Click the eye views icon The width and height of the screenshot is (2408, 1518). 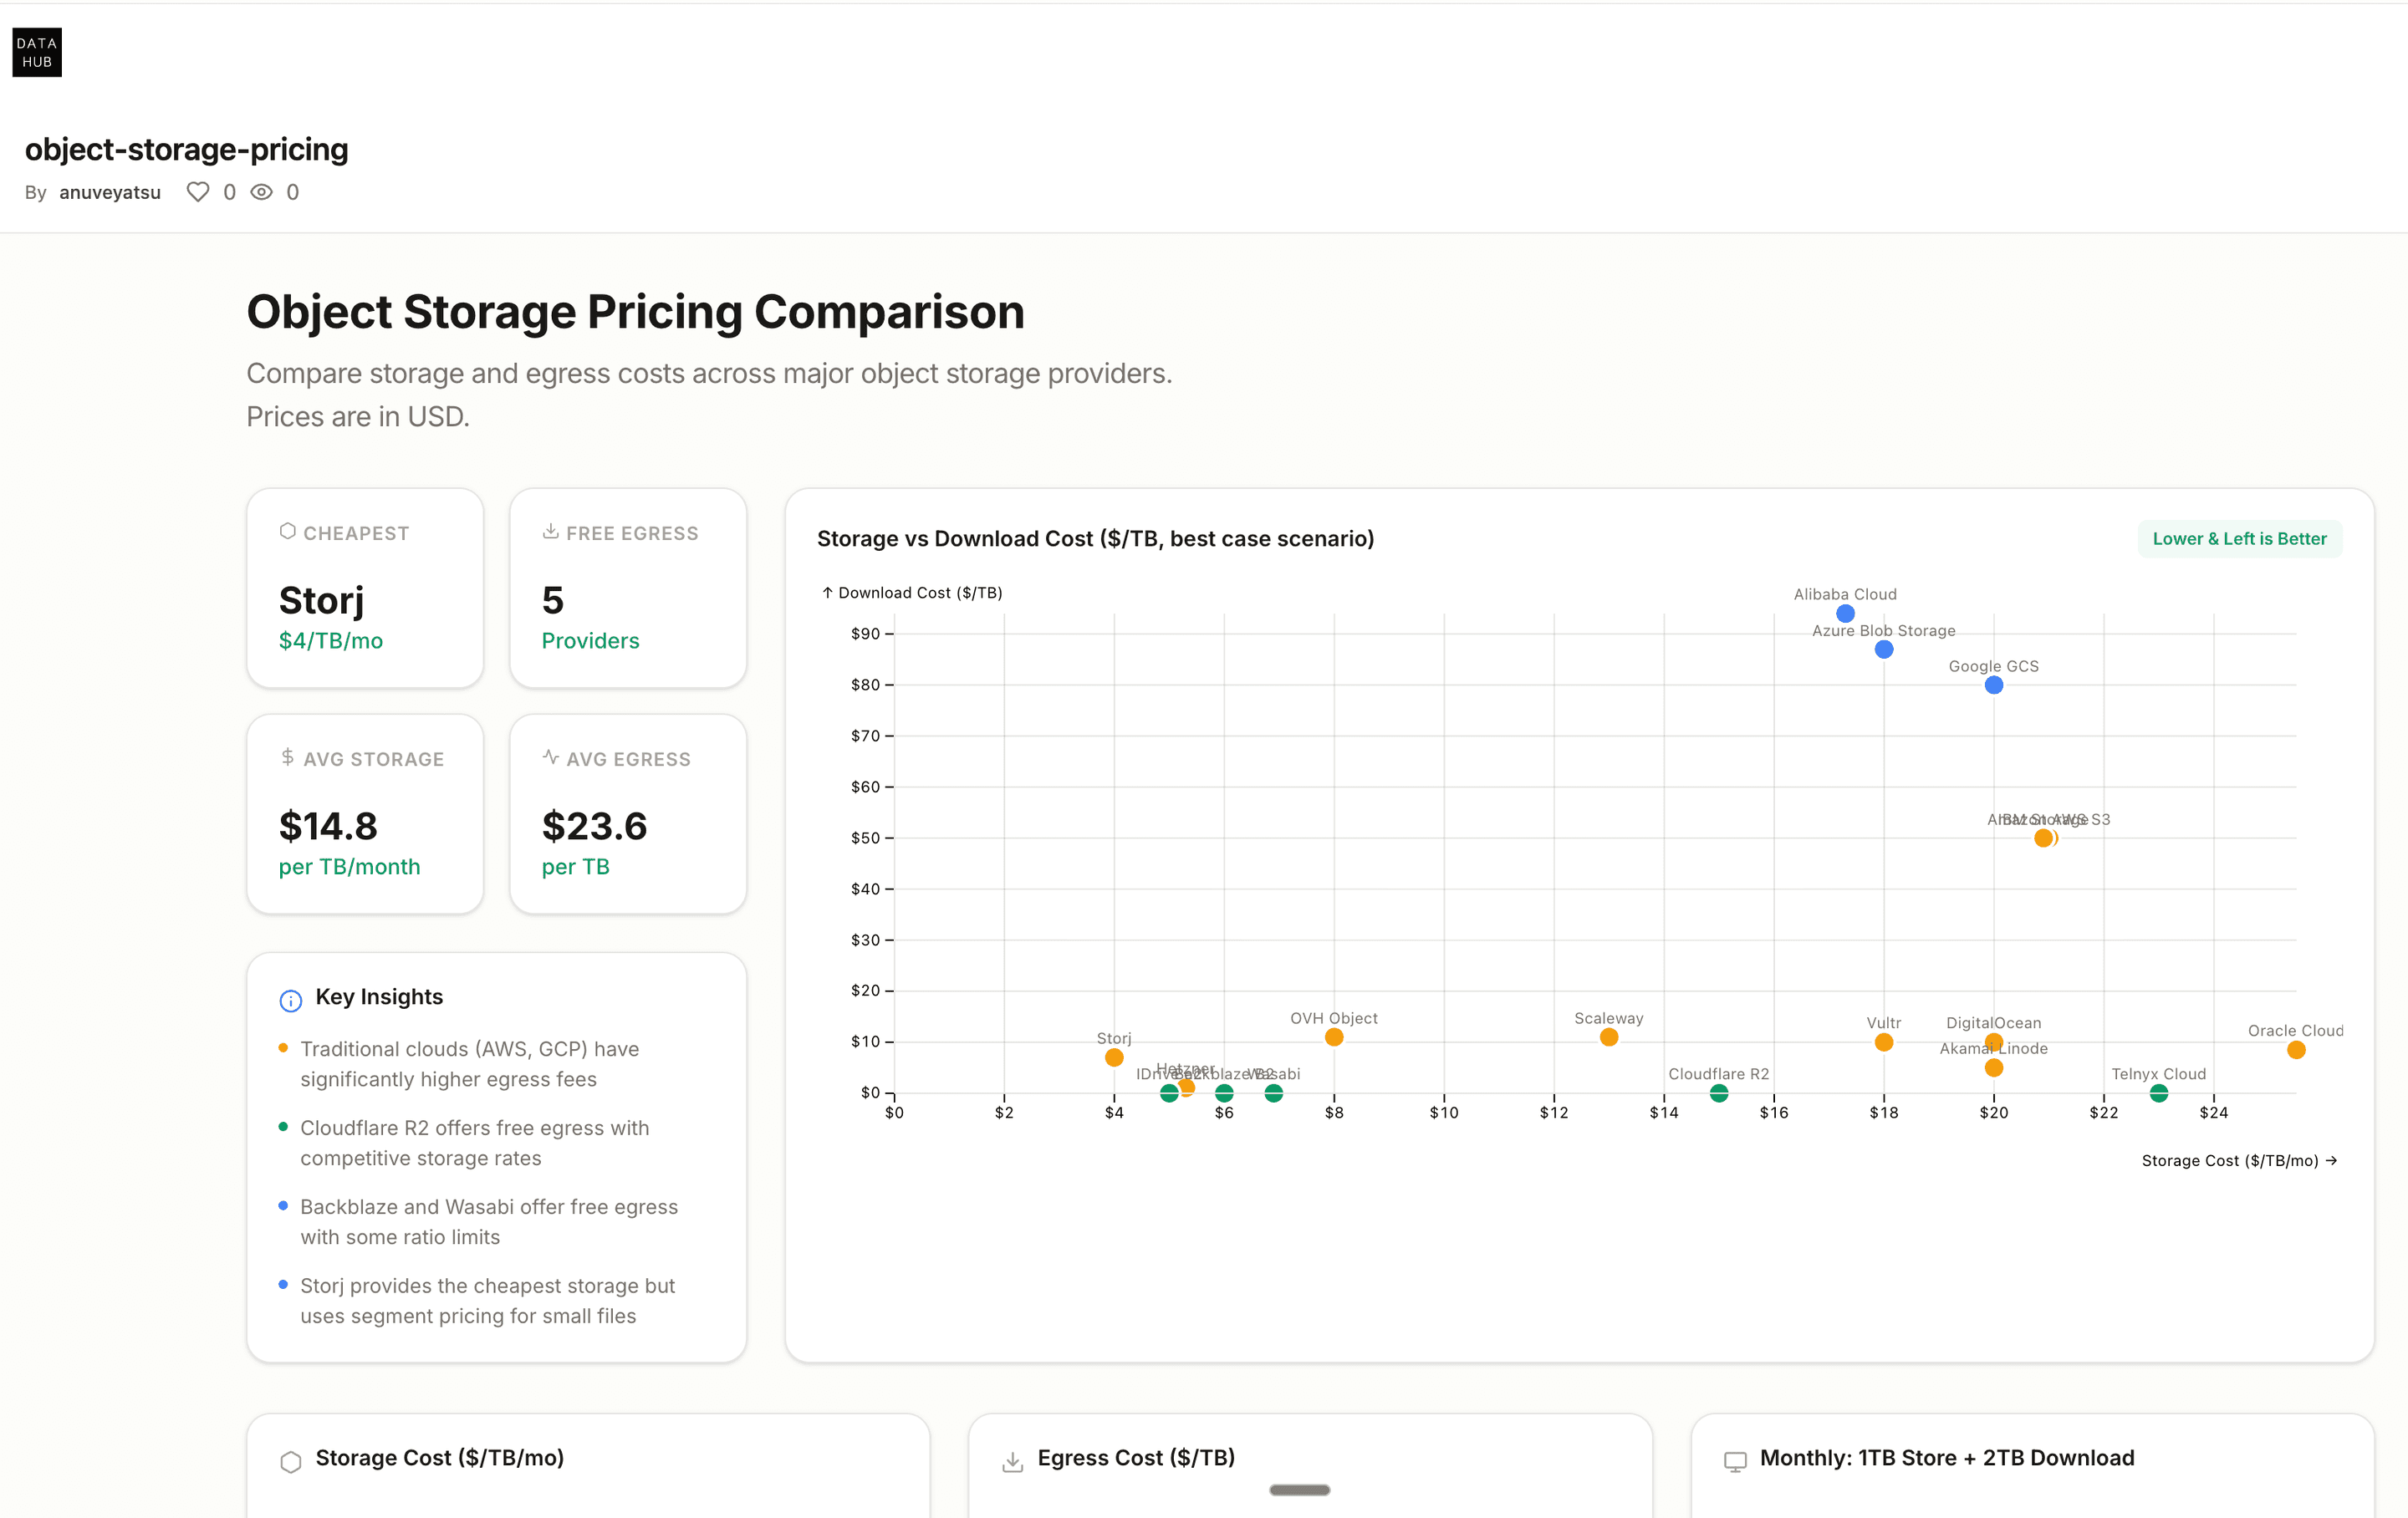[x=261, y=192]
